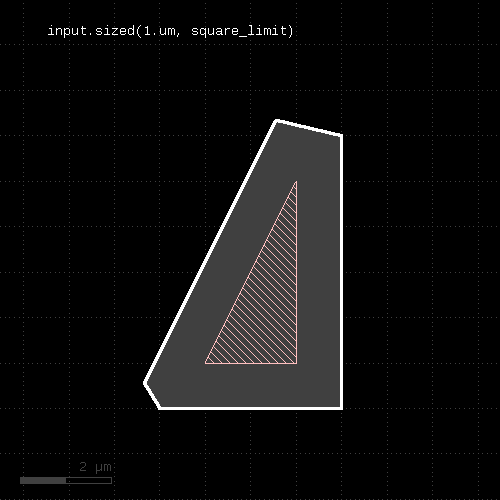Click the empty half of the scale bar
This screenshot has height=500, width=500.
pyautogui.click(x=89, y=480)
